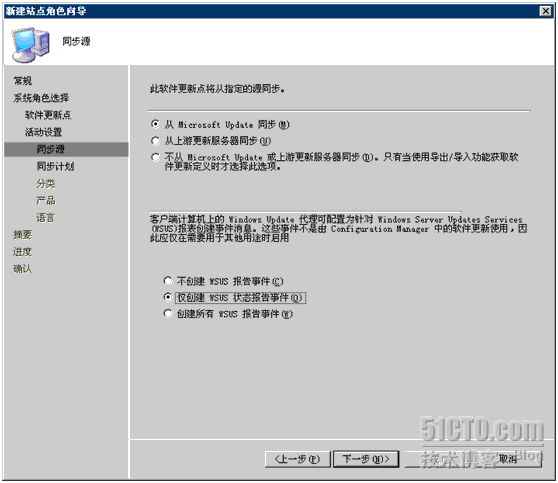This screenshot has height=483, width=558.
Task: Open 常规 step in wizard sidebar
Action: point(23,81)
